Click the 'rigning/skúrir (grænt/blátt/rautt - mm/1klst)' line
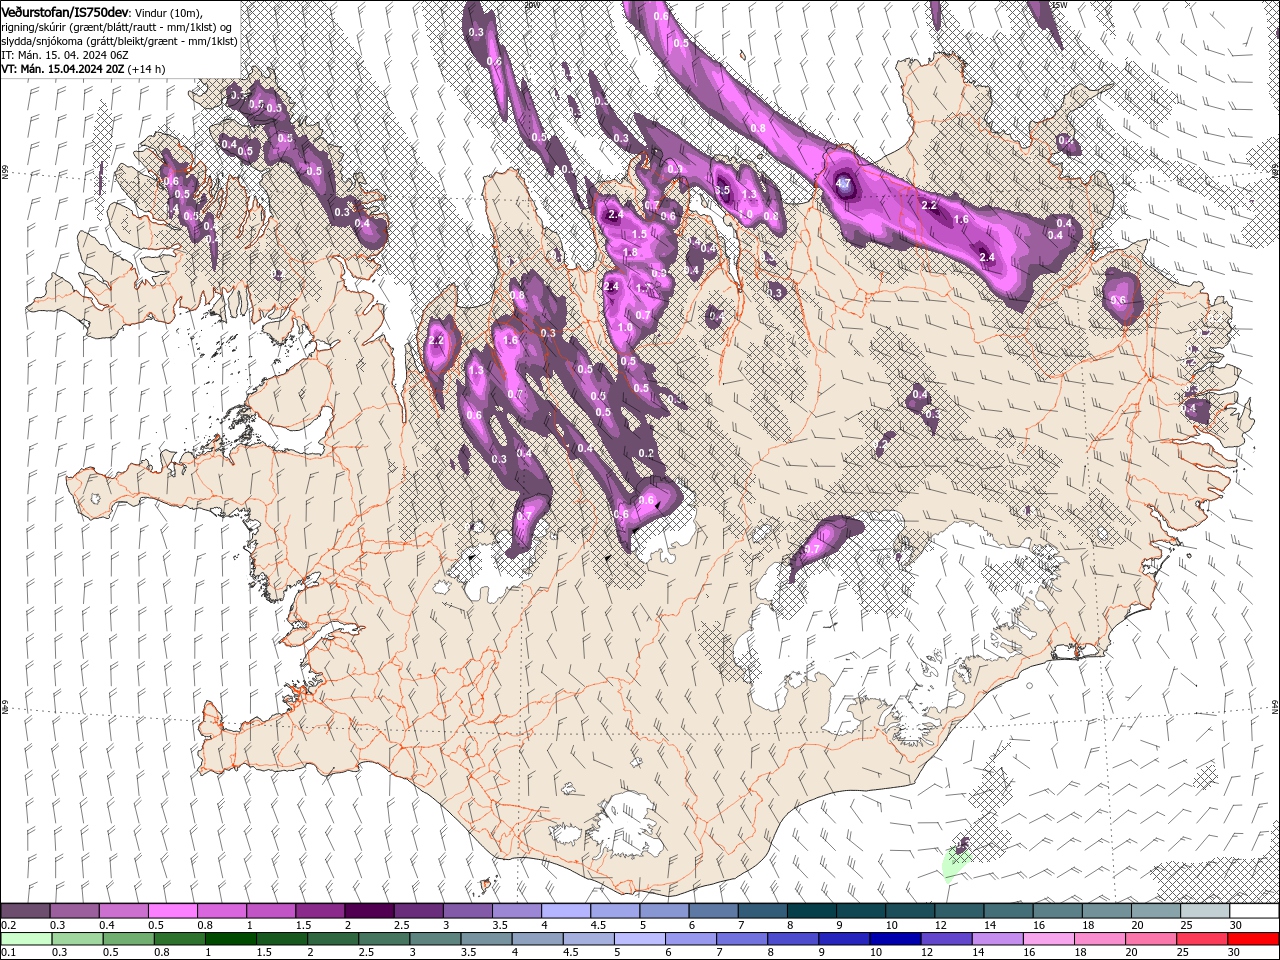 click(117, 26)
